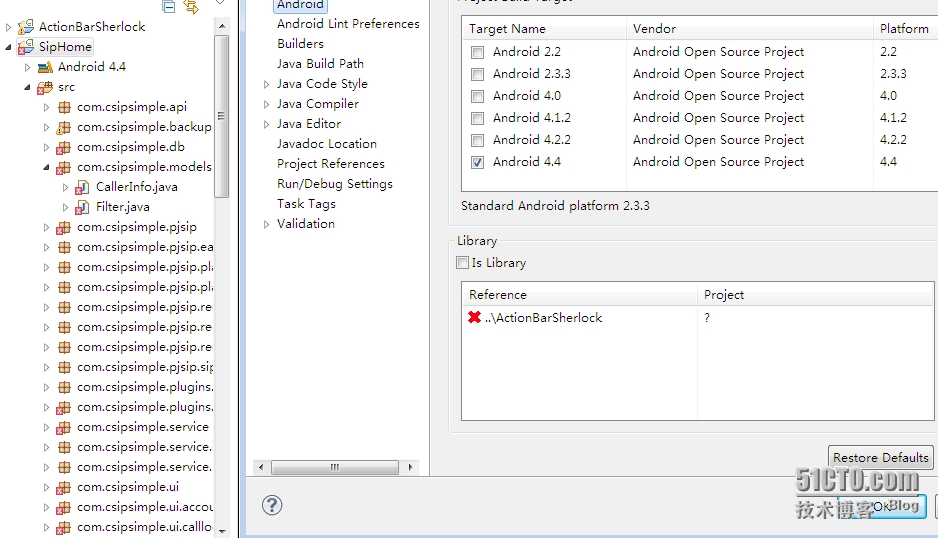Expand the ActionBarSherlock project node

tap(8, 27)
